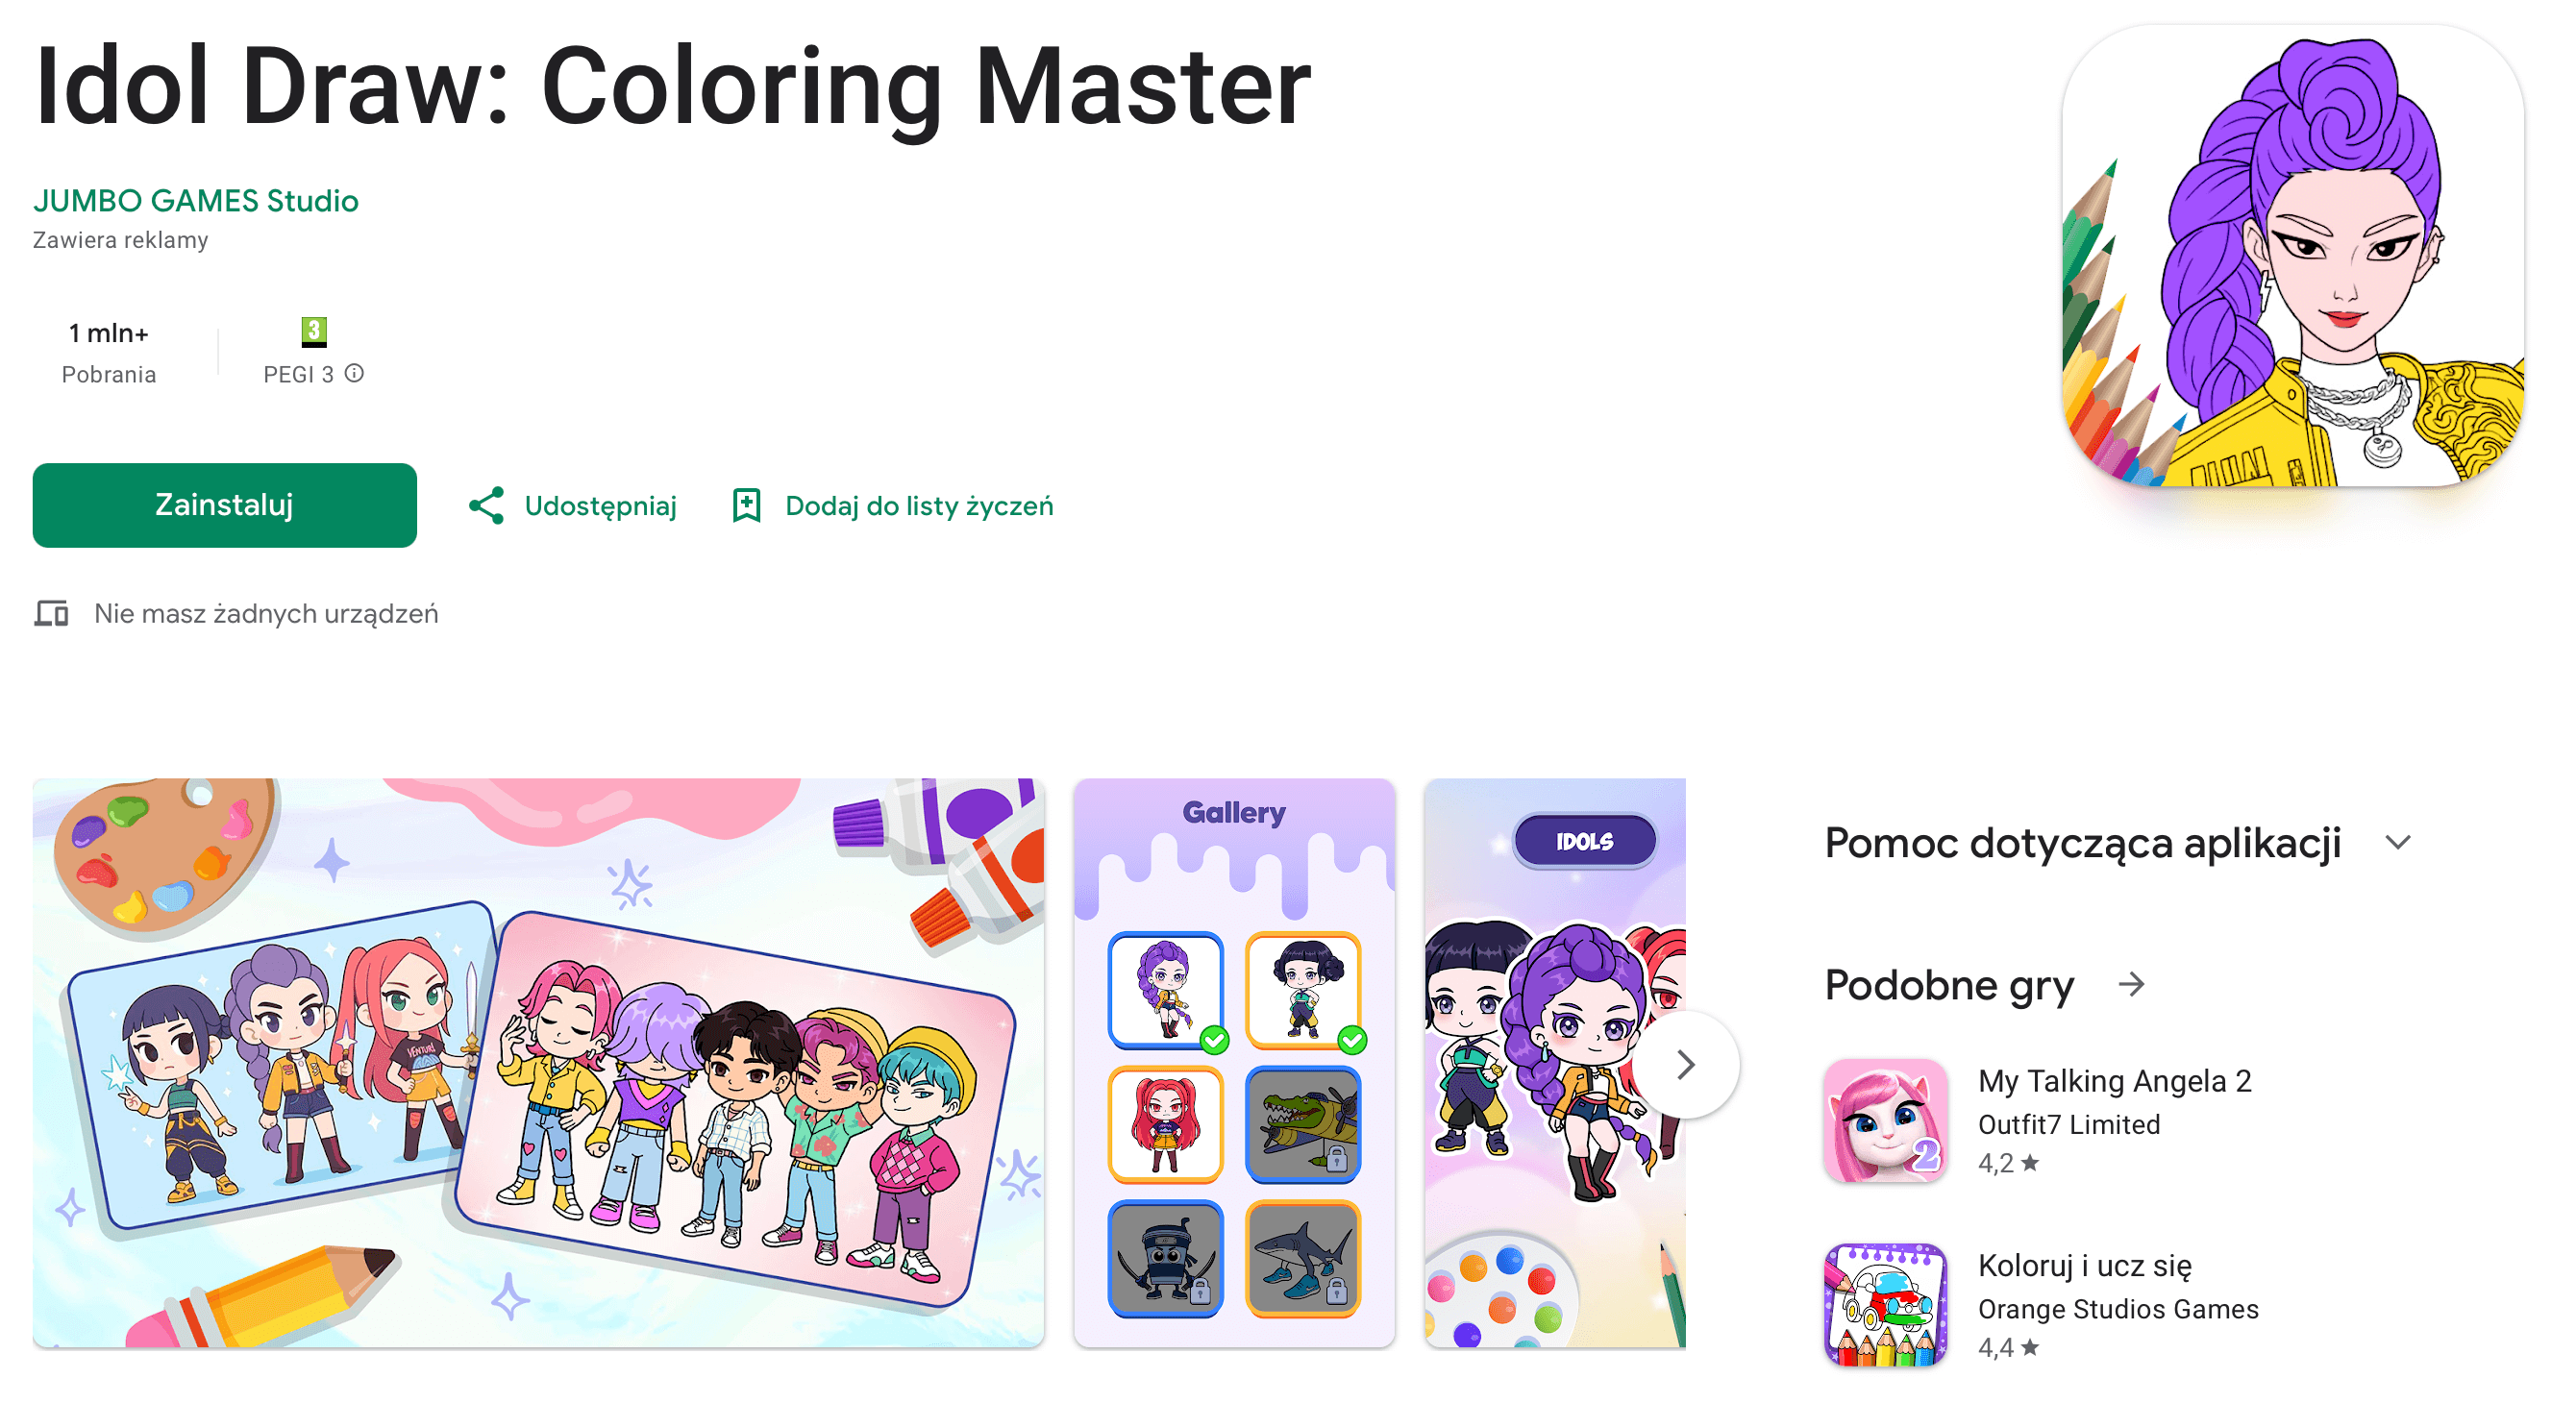Install the app with Zainstaluj button
Viewport: 2576px width, 1403px height.
225,506
